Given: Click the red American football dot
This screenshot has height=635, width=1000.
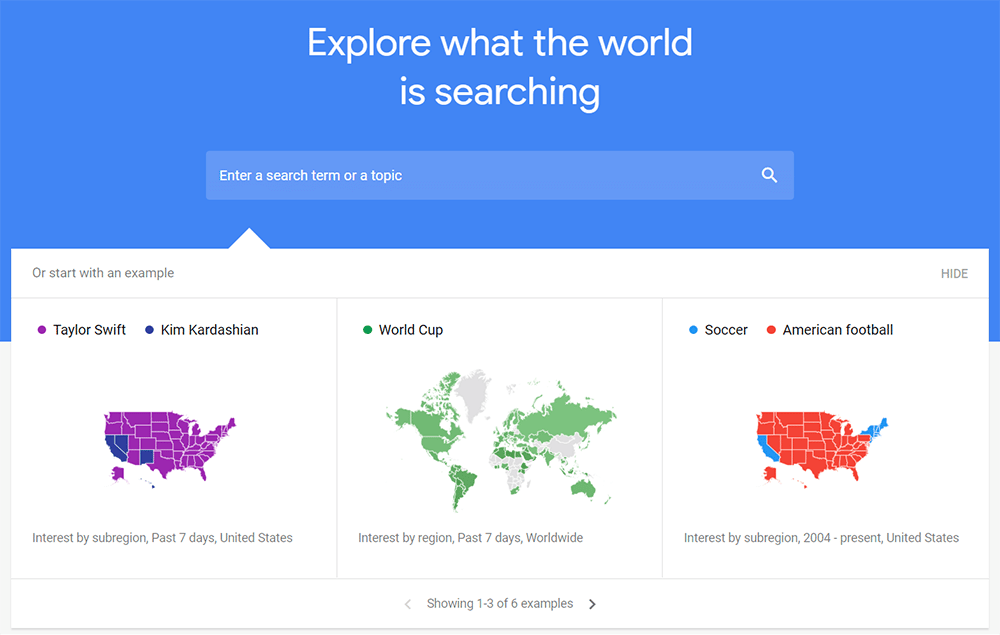Looking at the screenshot, I should click(771, 330).
